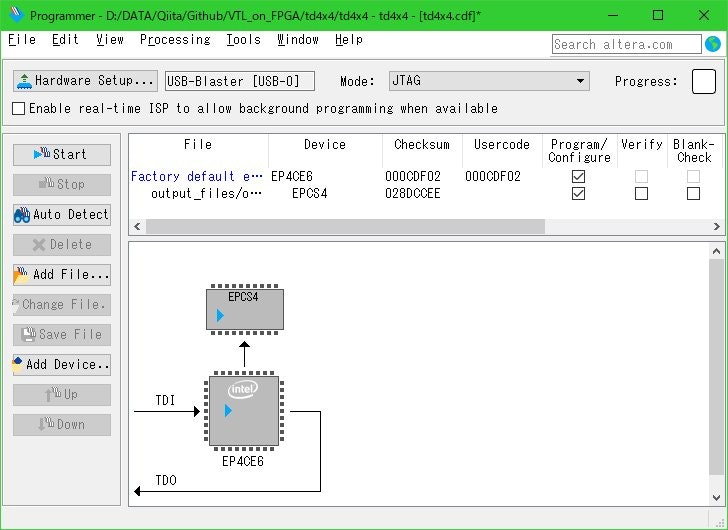Viewport: 728px width, 530px height.
Task: Click the Progress indicator box
Action: [703, 81]
